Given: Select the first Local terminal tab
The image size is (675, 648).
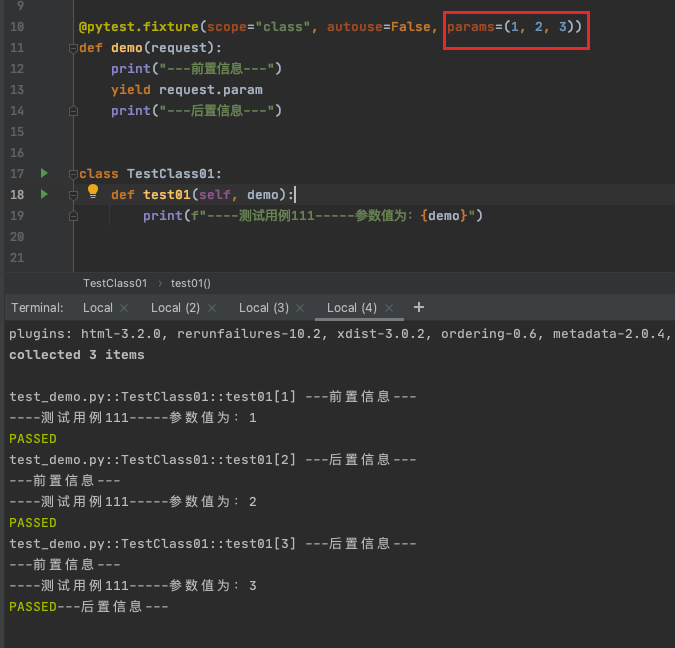Looking at the screenshot, I should tap(97, 308).
